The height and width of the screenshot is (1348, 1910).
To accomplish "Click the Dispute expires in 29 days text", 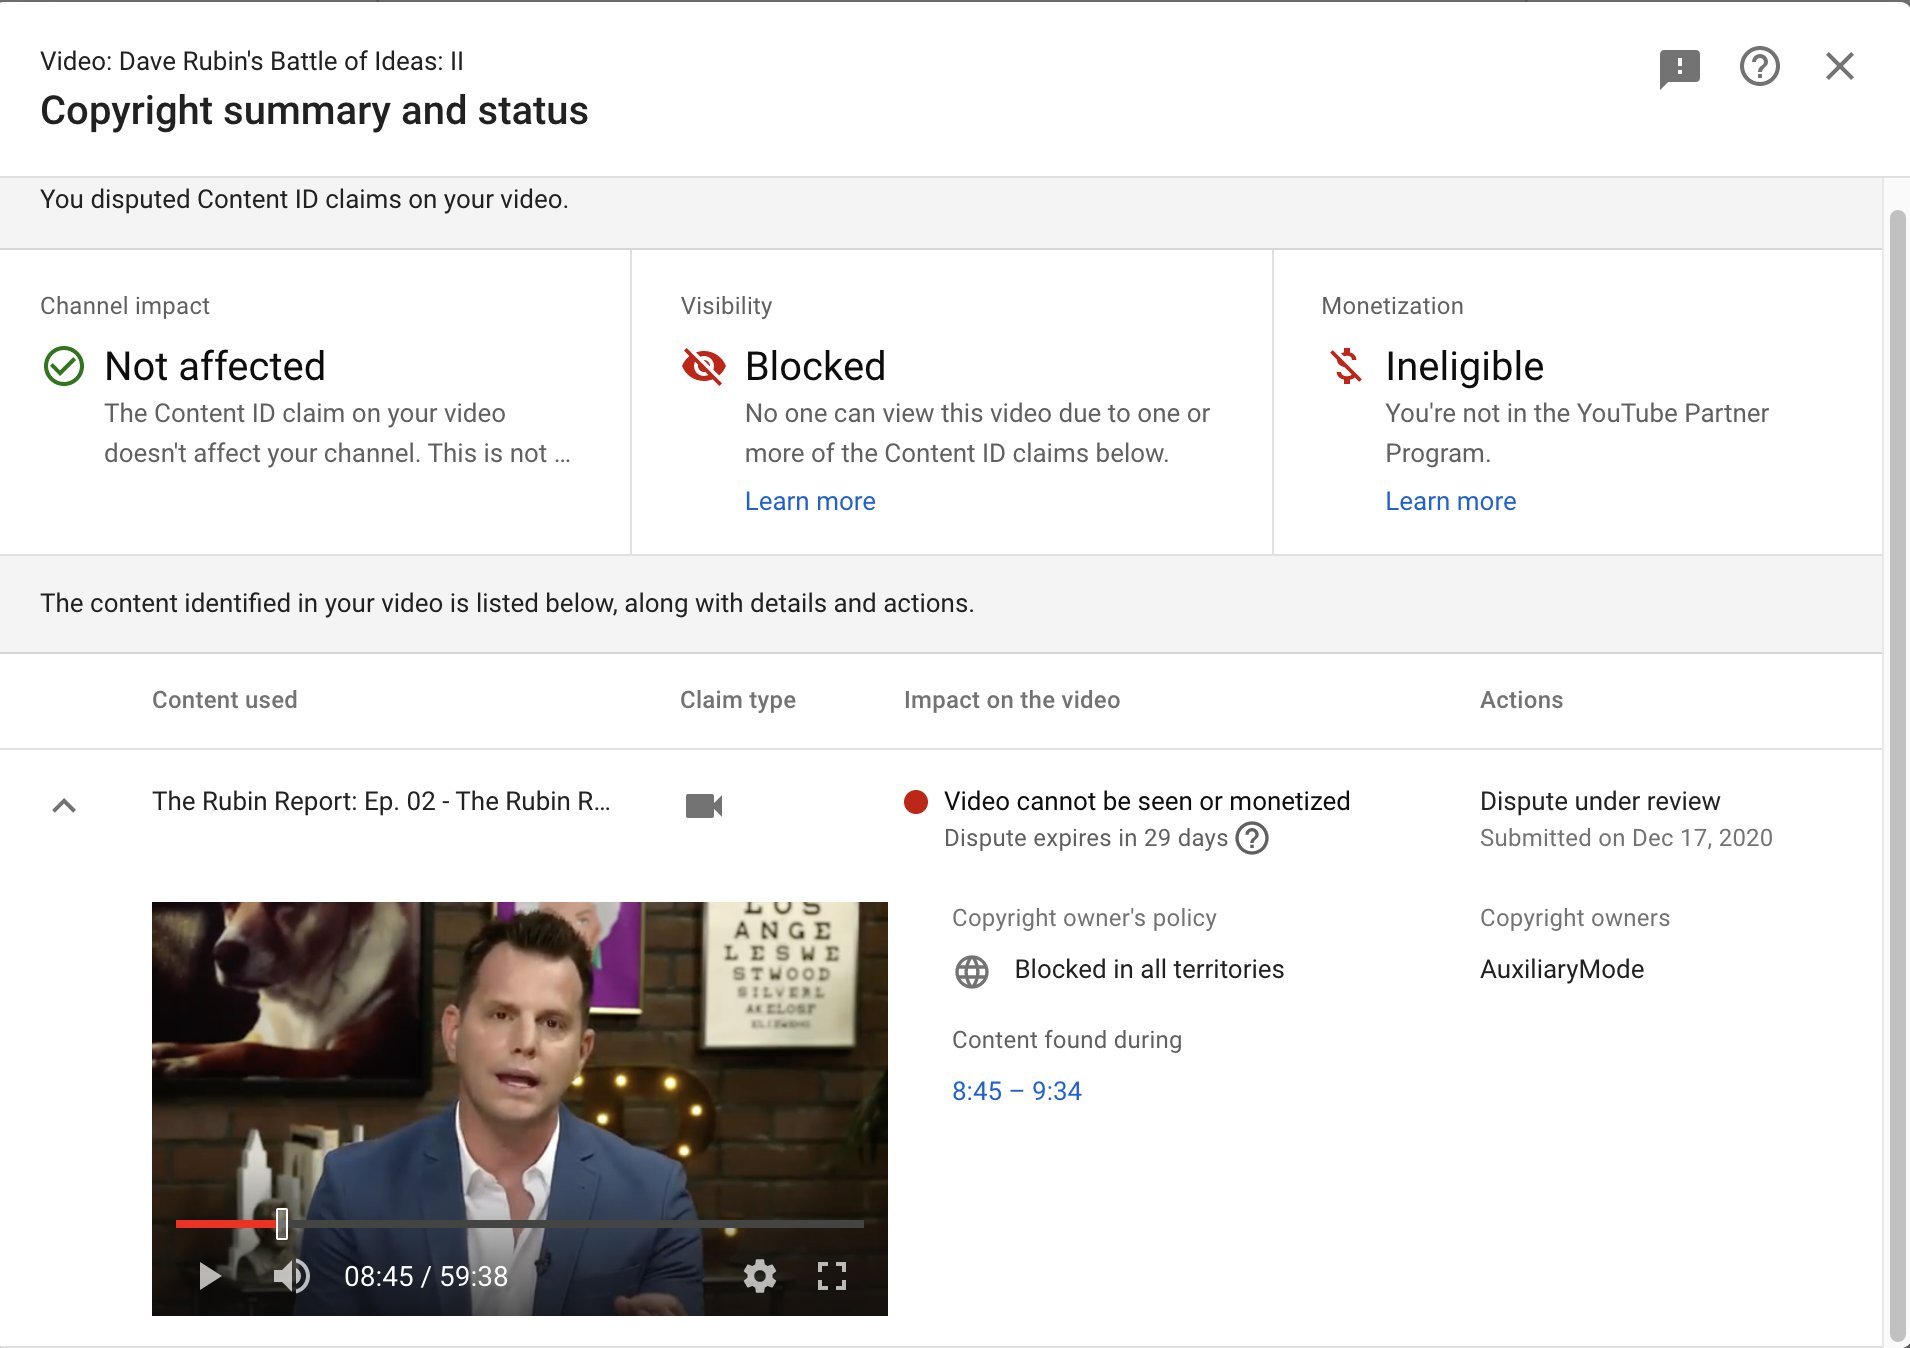I will point(1086,838).
